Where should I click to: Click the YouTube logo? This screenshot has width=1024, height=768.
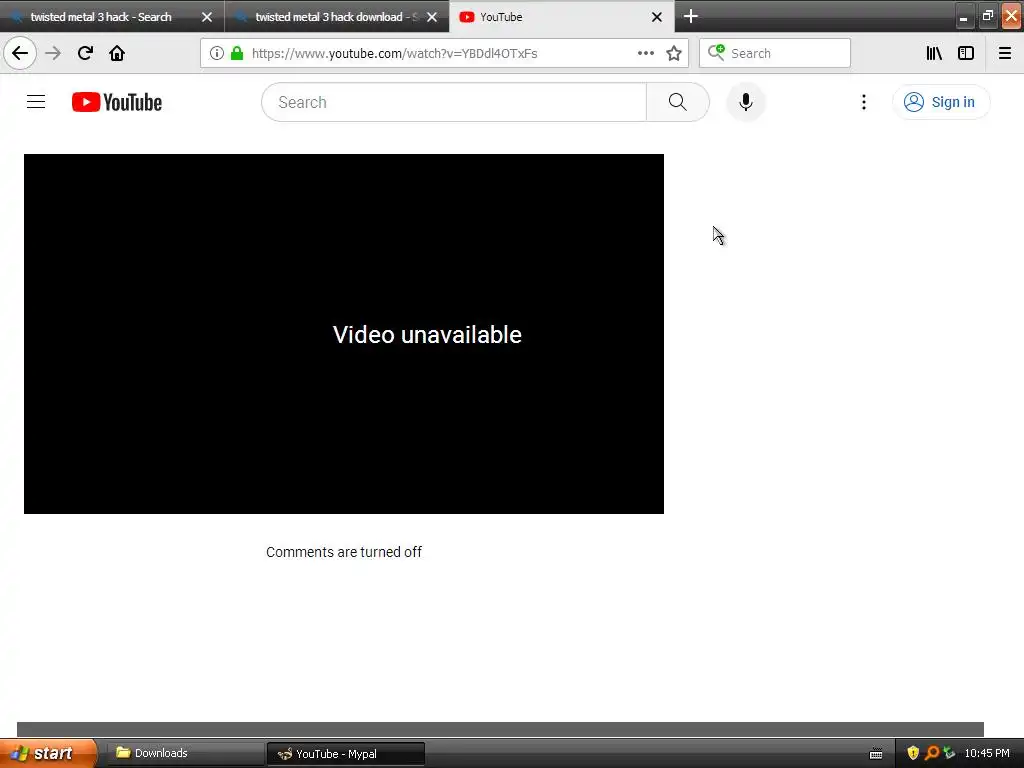point(117,102)
